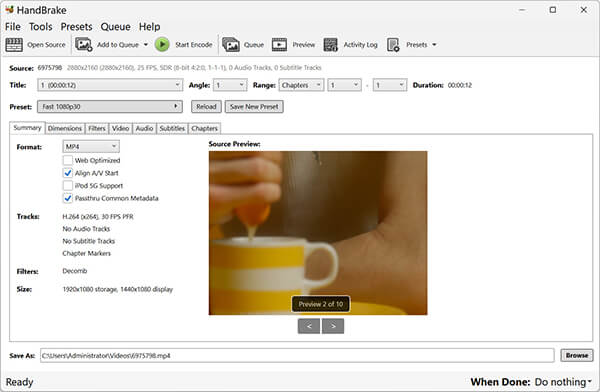Click the Save New Preset button
This screenshot has width=600, height=392.
[x=254, y=106]
